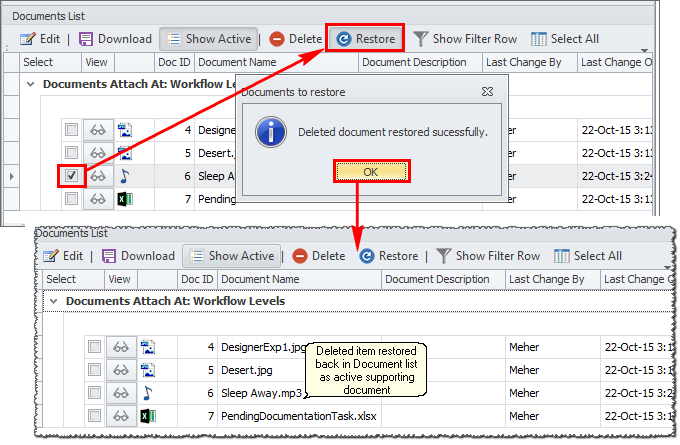Click Select All in the lower toolbar

pyautogui.click(x=588, y=256)
